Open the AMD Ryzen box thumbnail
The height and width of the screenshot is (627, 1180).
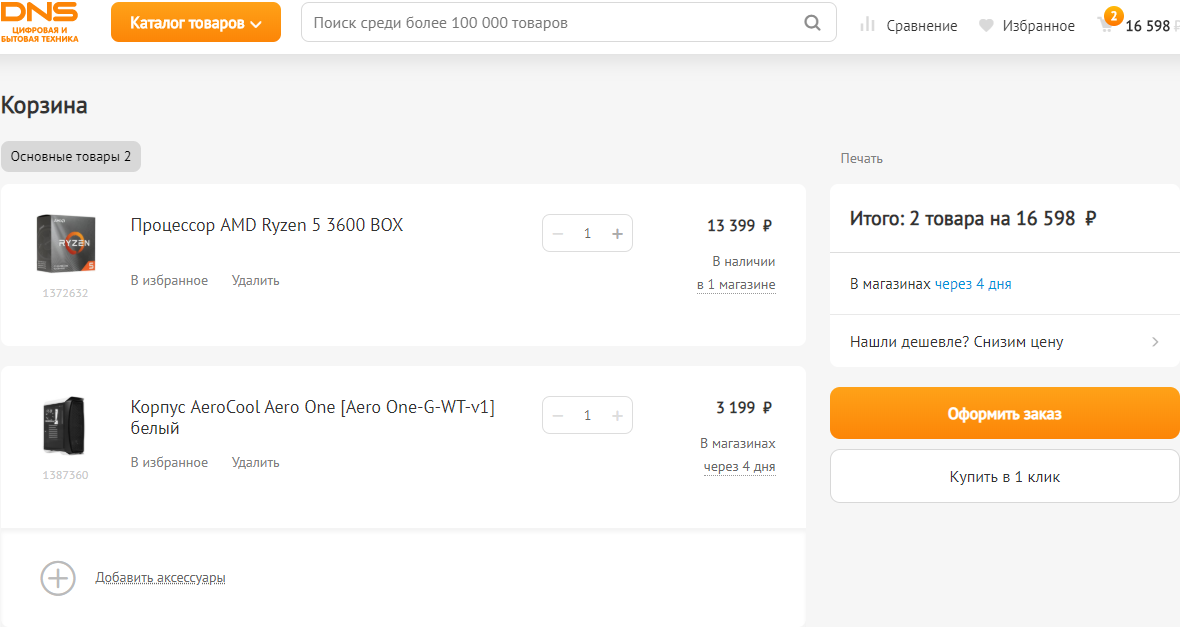(65, 243)
